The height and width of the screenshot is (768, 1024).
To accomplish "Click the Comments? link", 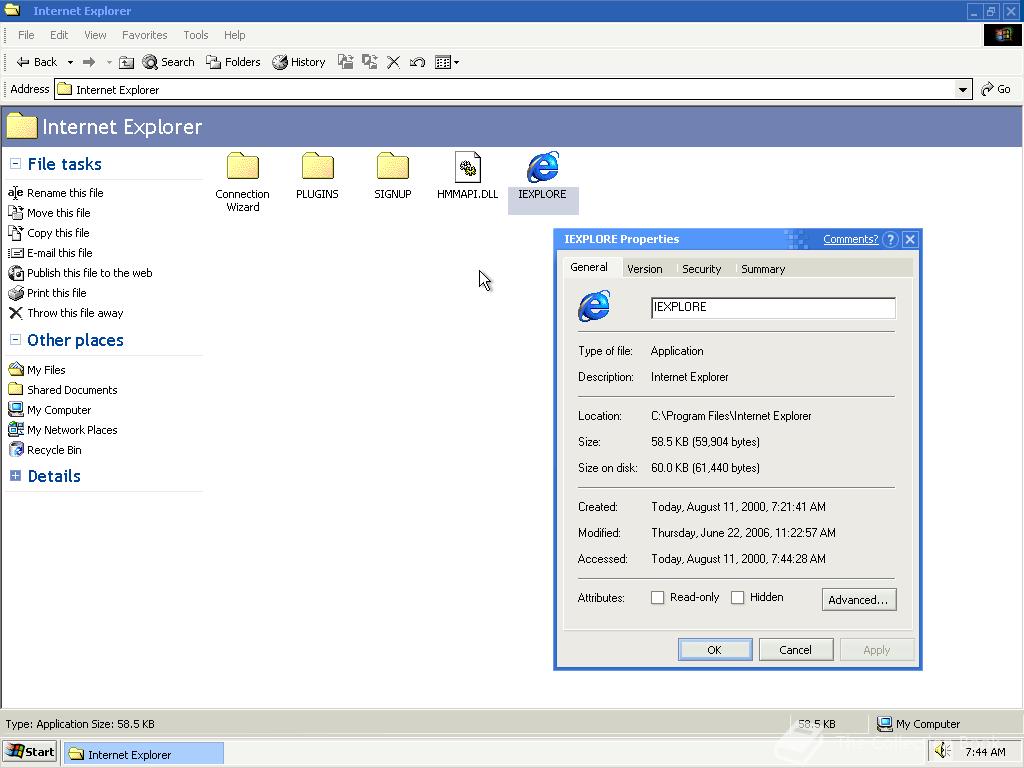I will (850, 239).
